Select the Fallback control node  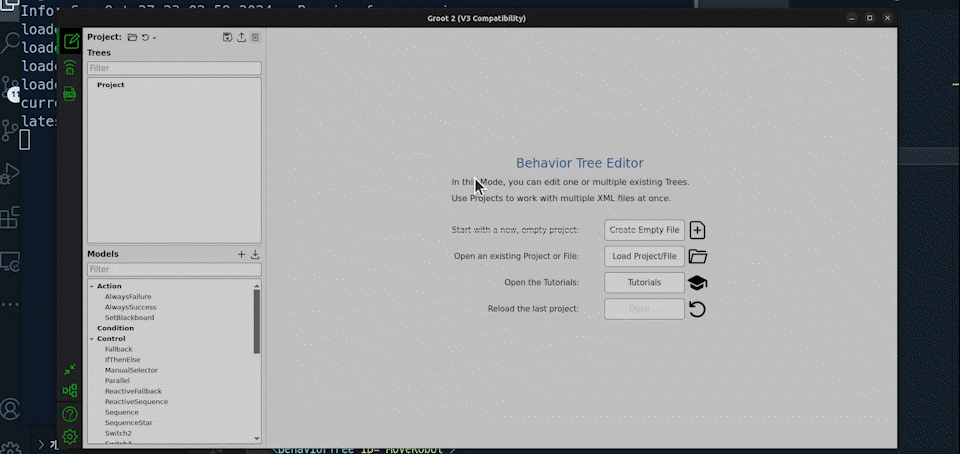(119, 349)
